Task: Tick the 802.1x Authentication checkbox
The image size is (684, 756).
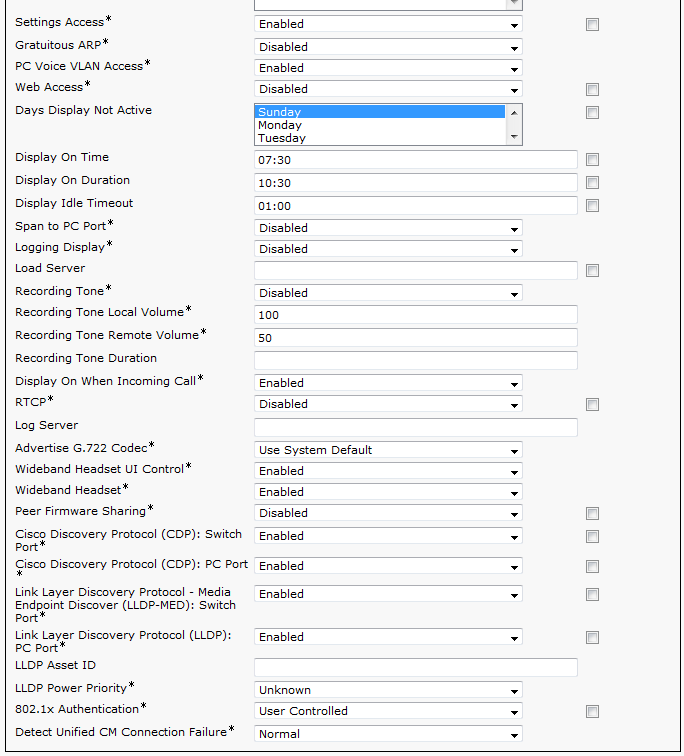Action: 592,712
